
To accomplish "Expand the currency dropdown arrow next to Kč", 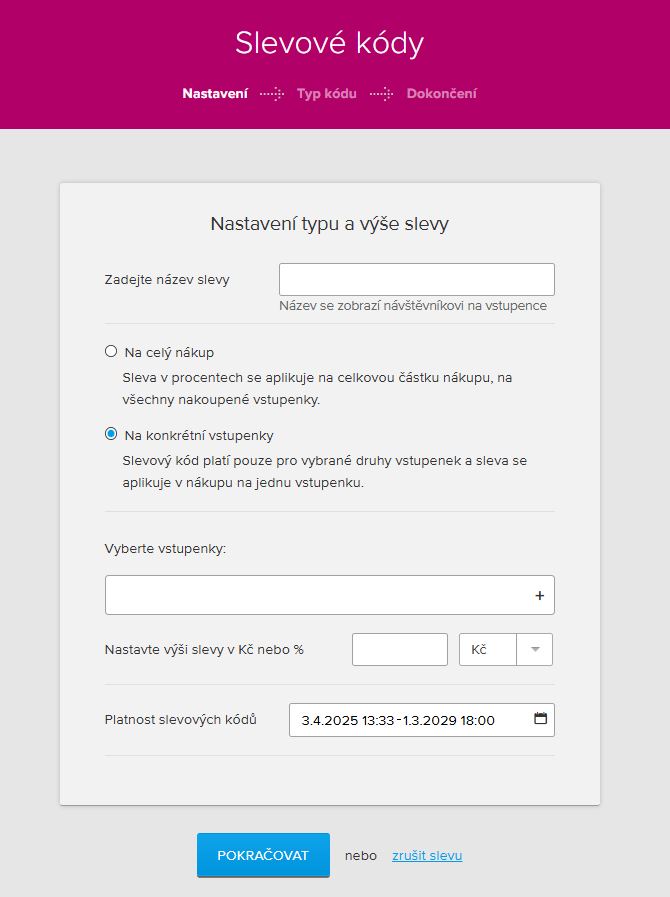I will (535, 649).
